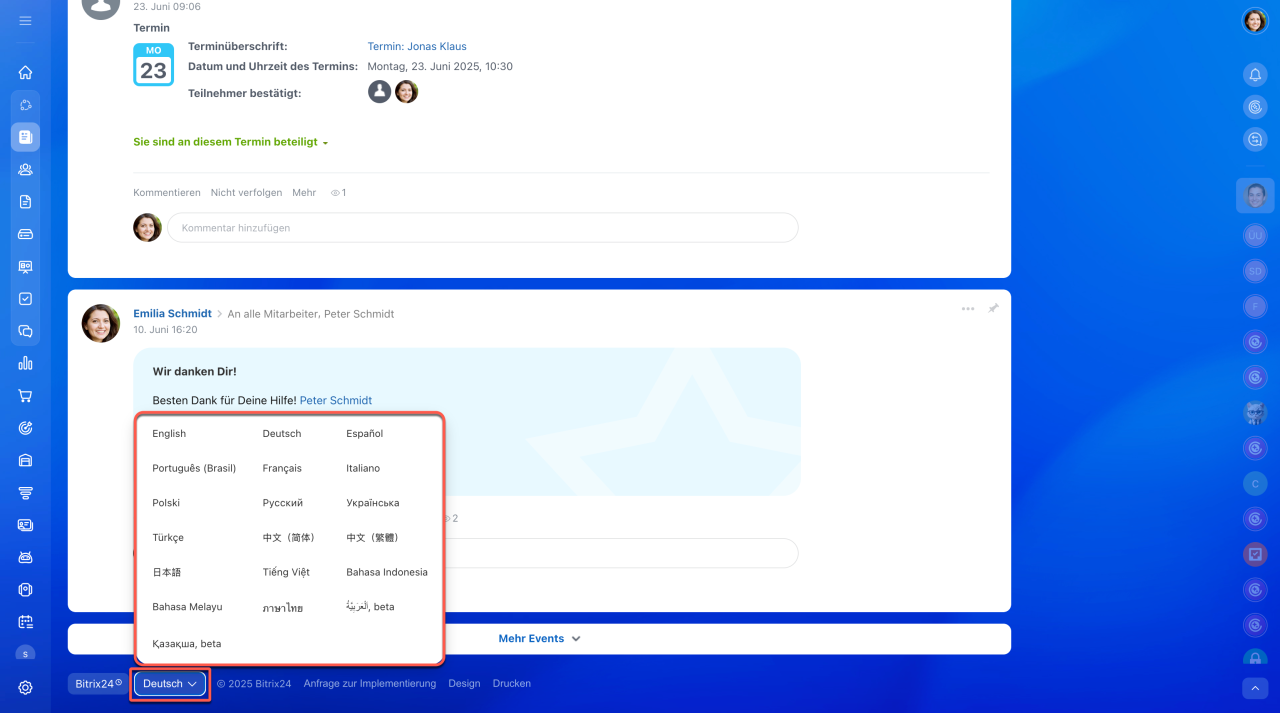1280x713 pixels.
Task: Choose Türkçe in the language list
Action: 168,538
